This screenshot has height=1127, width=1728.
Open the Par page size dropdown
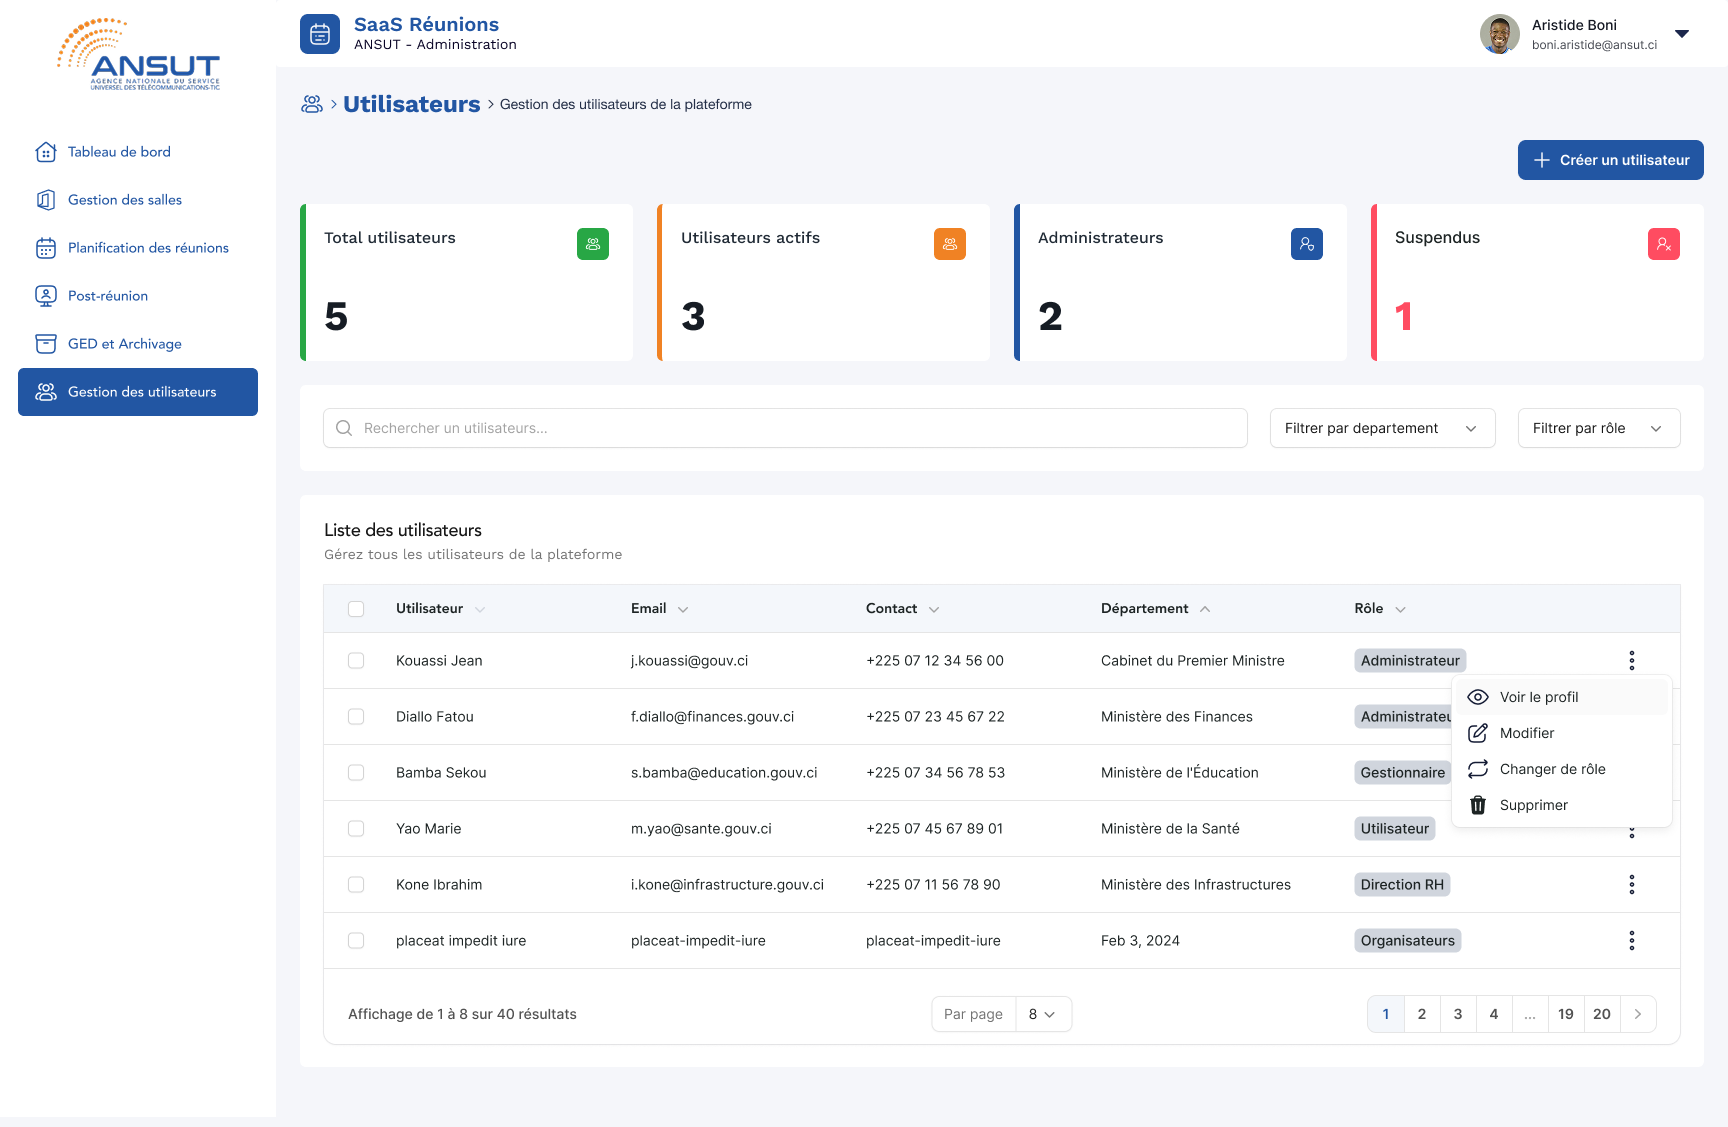[x=1043, y=1014]
